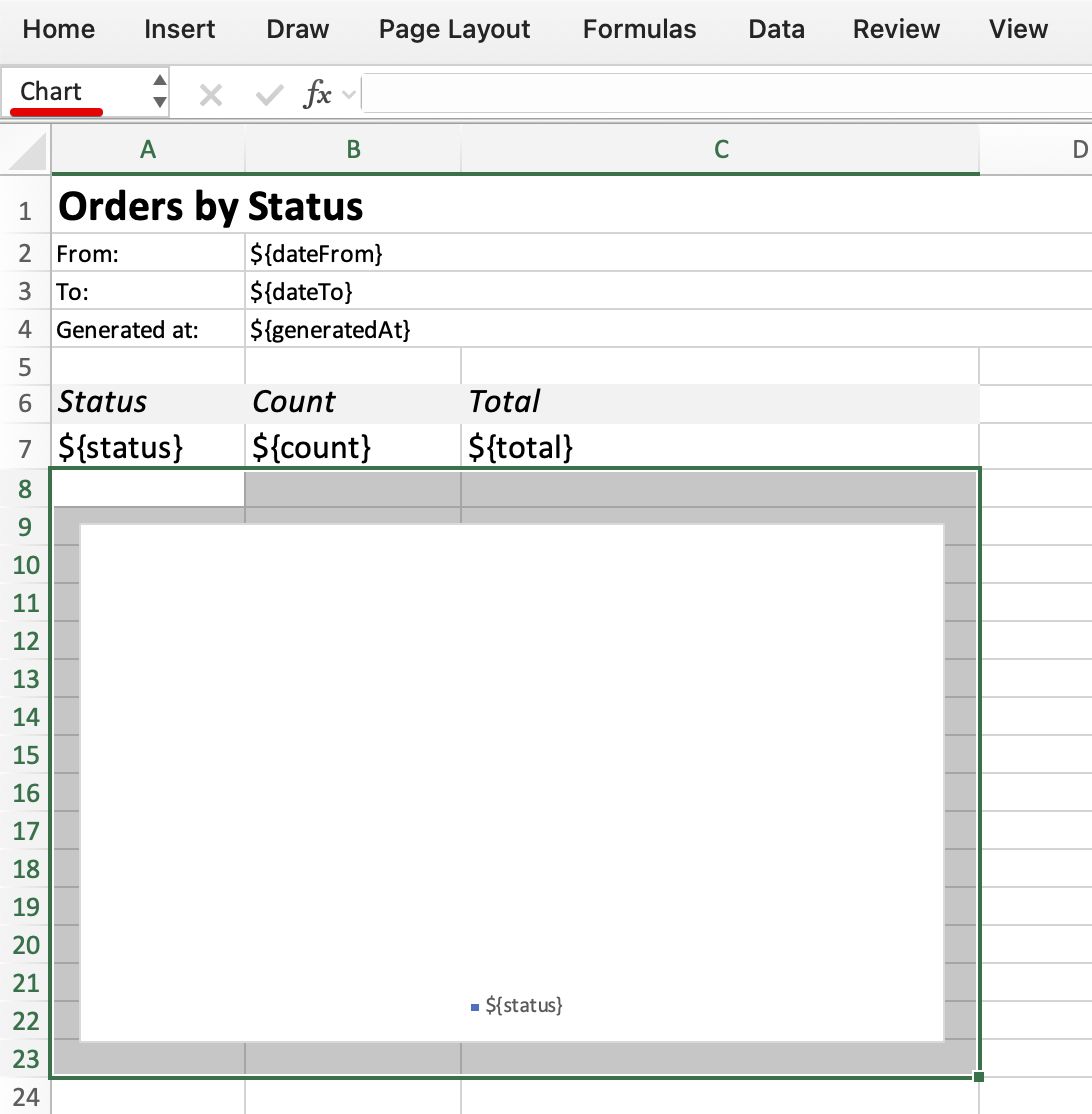The height and width of the screenshot is (1114, 1092).
Task: Click the Insert tab
Action: pyautogui.click(x=179, y=29)
